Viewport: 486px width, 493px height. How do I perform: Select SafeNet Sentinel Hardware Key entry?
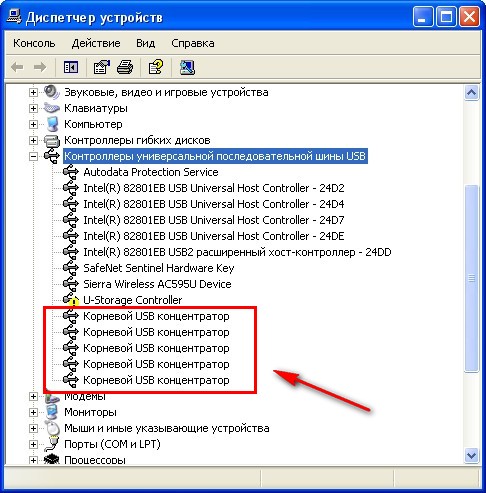(x=159, y=268)
